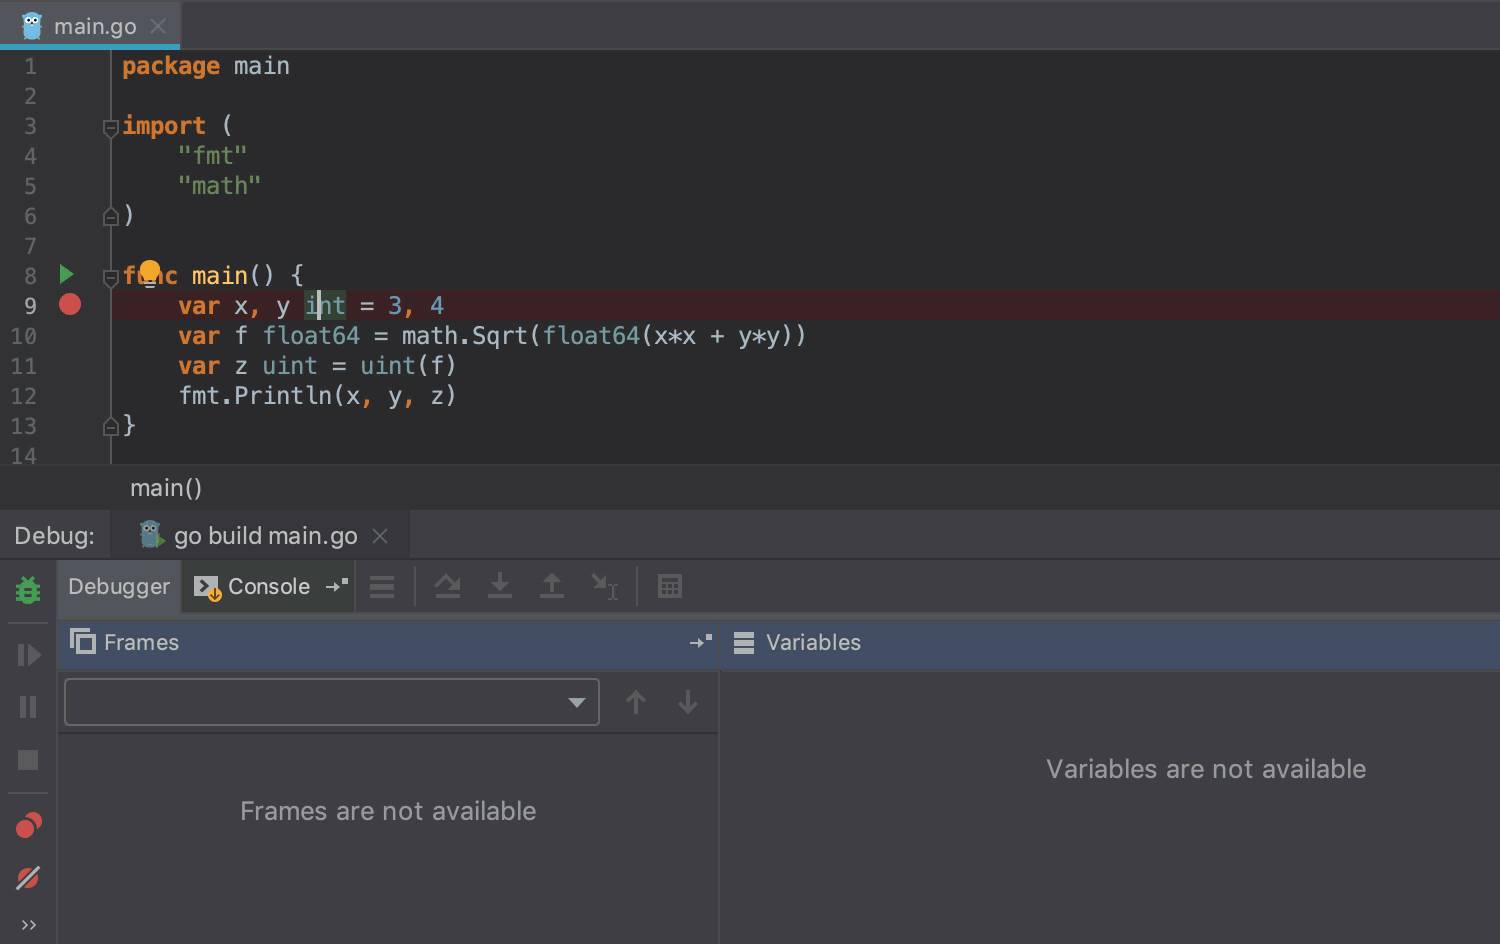Viewport: 1500px width, 944px height.
Task: Collapse the import block fold marker
Action: (111, 127)
